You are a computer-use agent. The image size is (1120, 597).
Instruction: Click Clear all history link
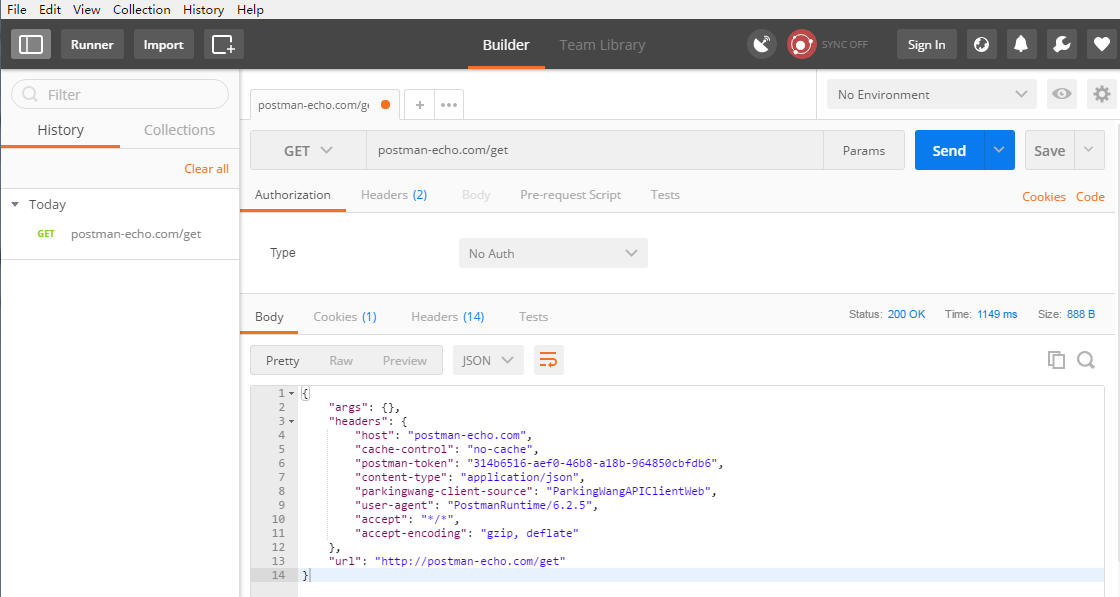tap(206, 169)
